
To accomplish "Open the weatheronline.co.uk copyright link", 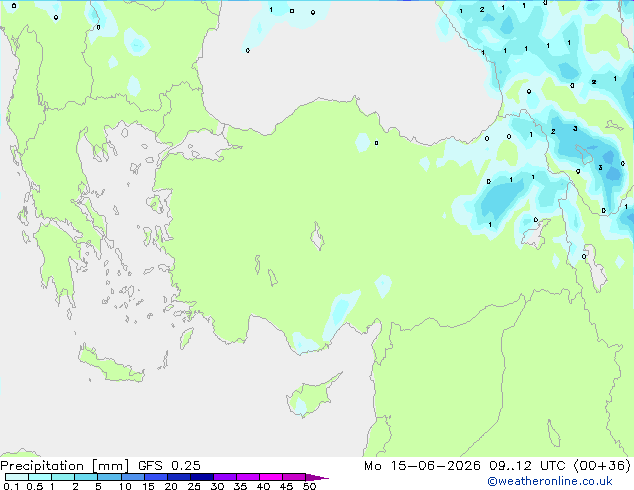I will click(x=550, y=481).
